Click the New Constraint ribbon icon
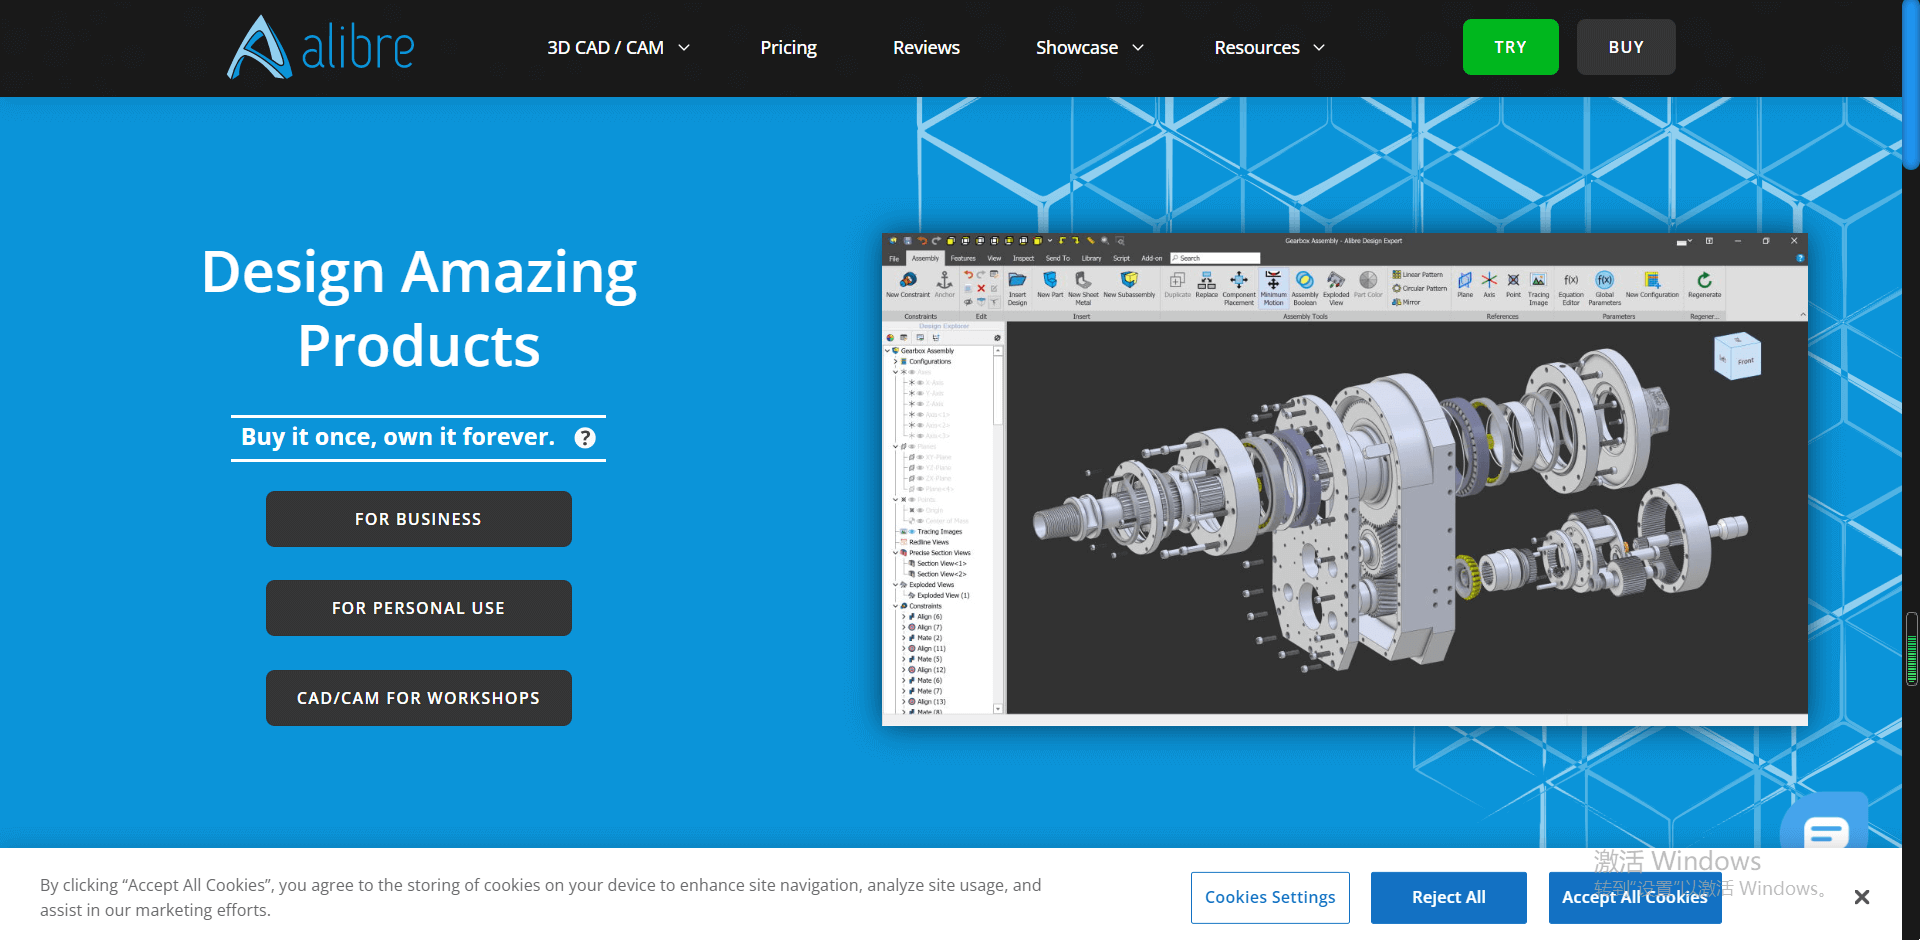Screen dimensions: 1920x940 pos(908,281)
